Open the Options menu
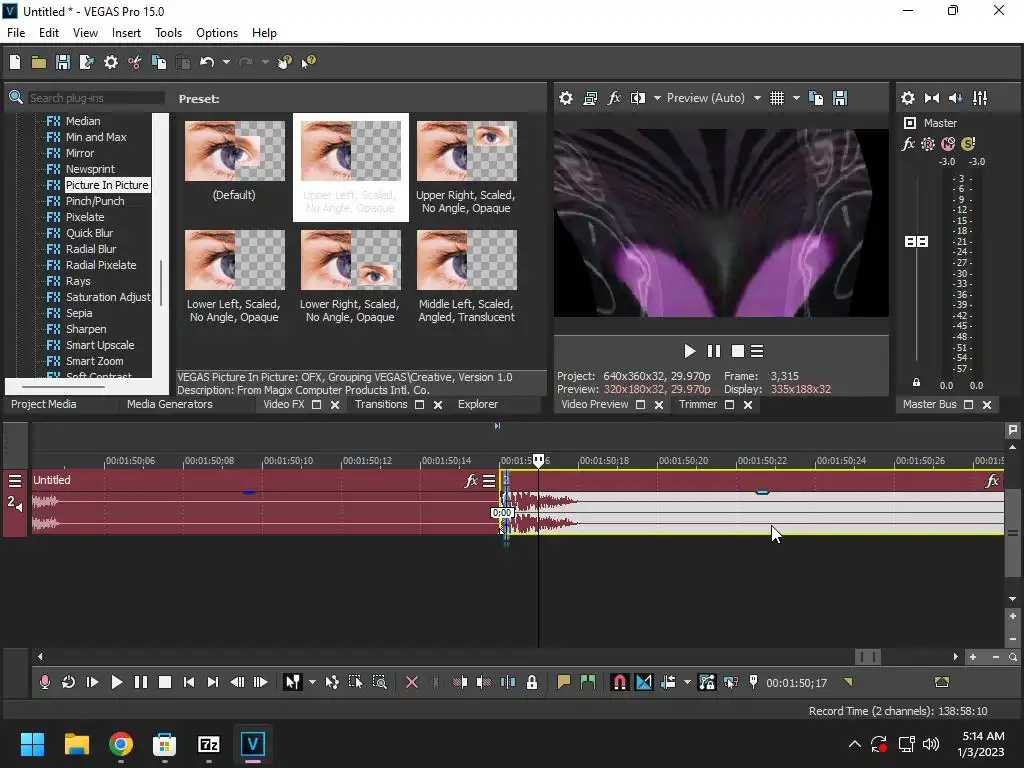The image size is (1024, 768). pyautogui.click(x=217, y=33)
